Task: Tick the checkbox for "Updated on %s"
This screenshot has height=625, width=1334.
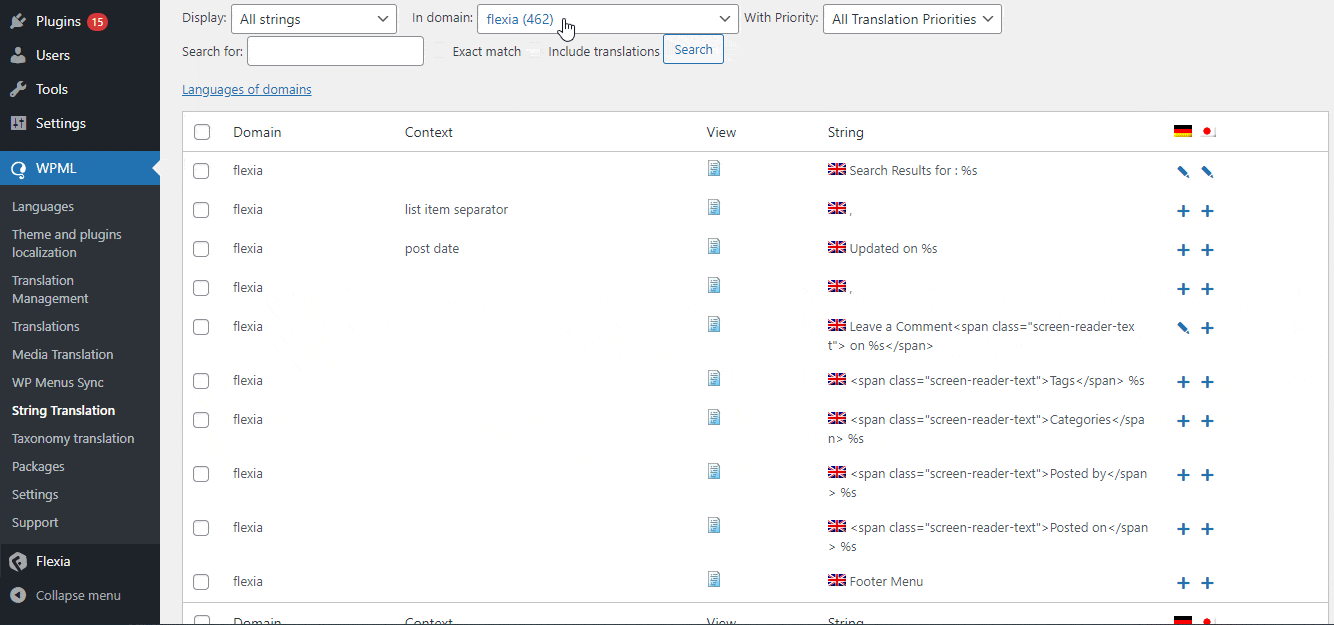Action: (x=201, y=249)
